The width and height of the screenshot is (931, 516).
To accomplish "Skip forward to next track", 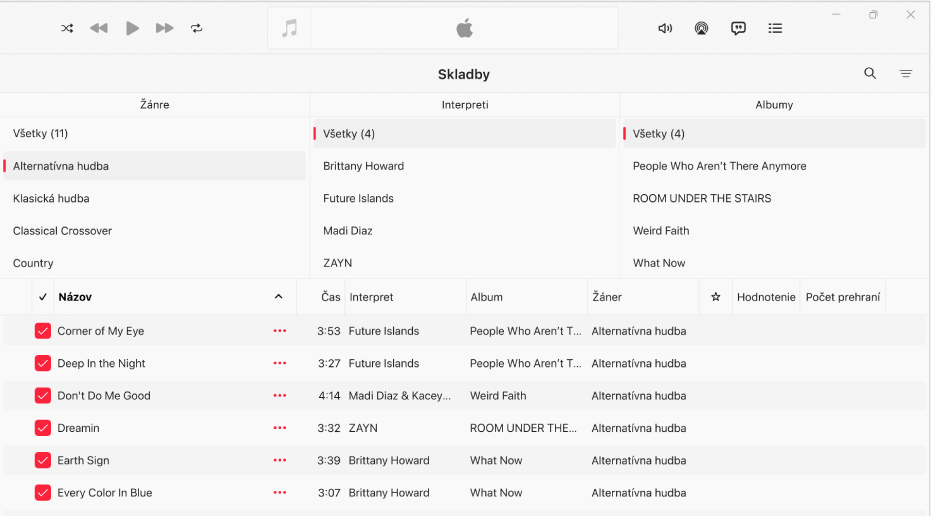I will 164,28.
